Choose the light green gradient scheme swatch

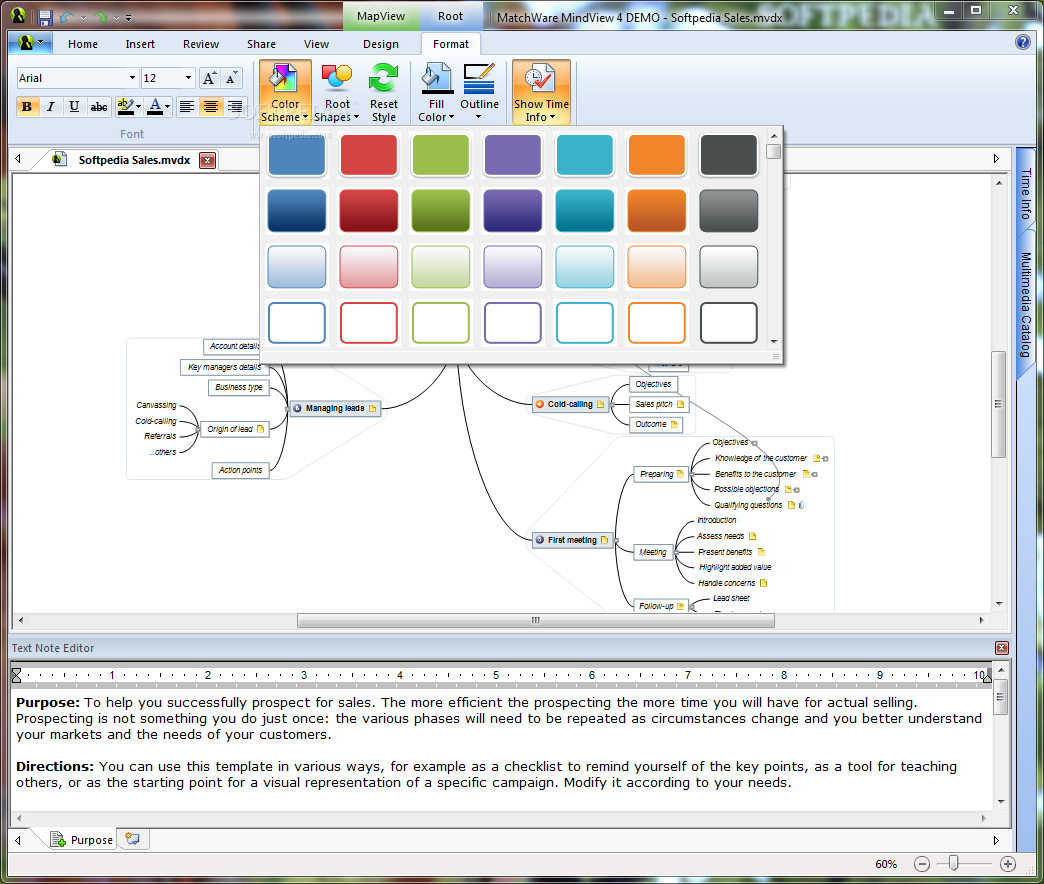441,267
